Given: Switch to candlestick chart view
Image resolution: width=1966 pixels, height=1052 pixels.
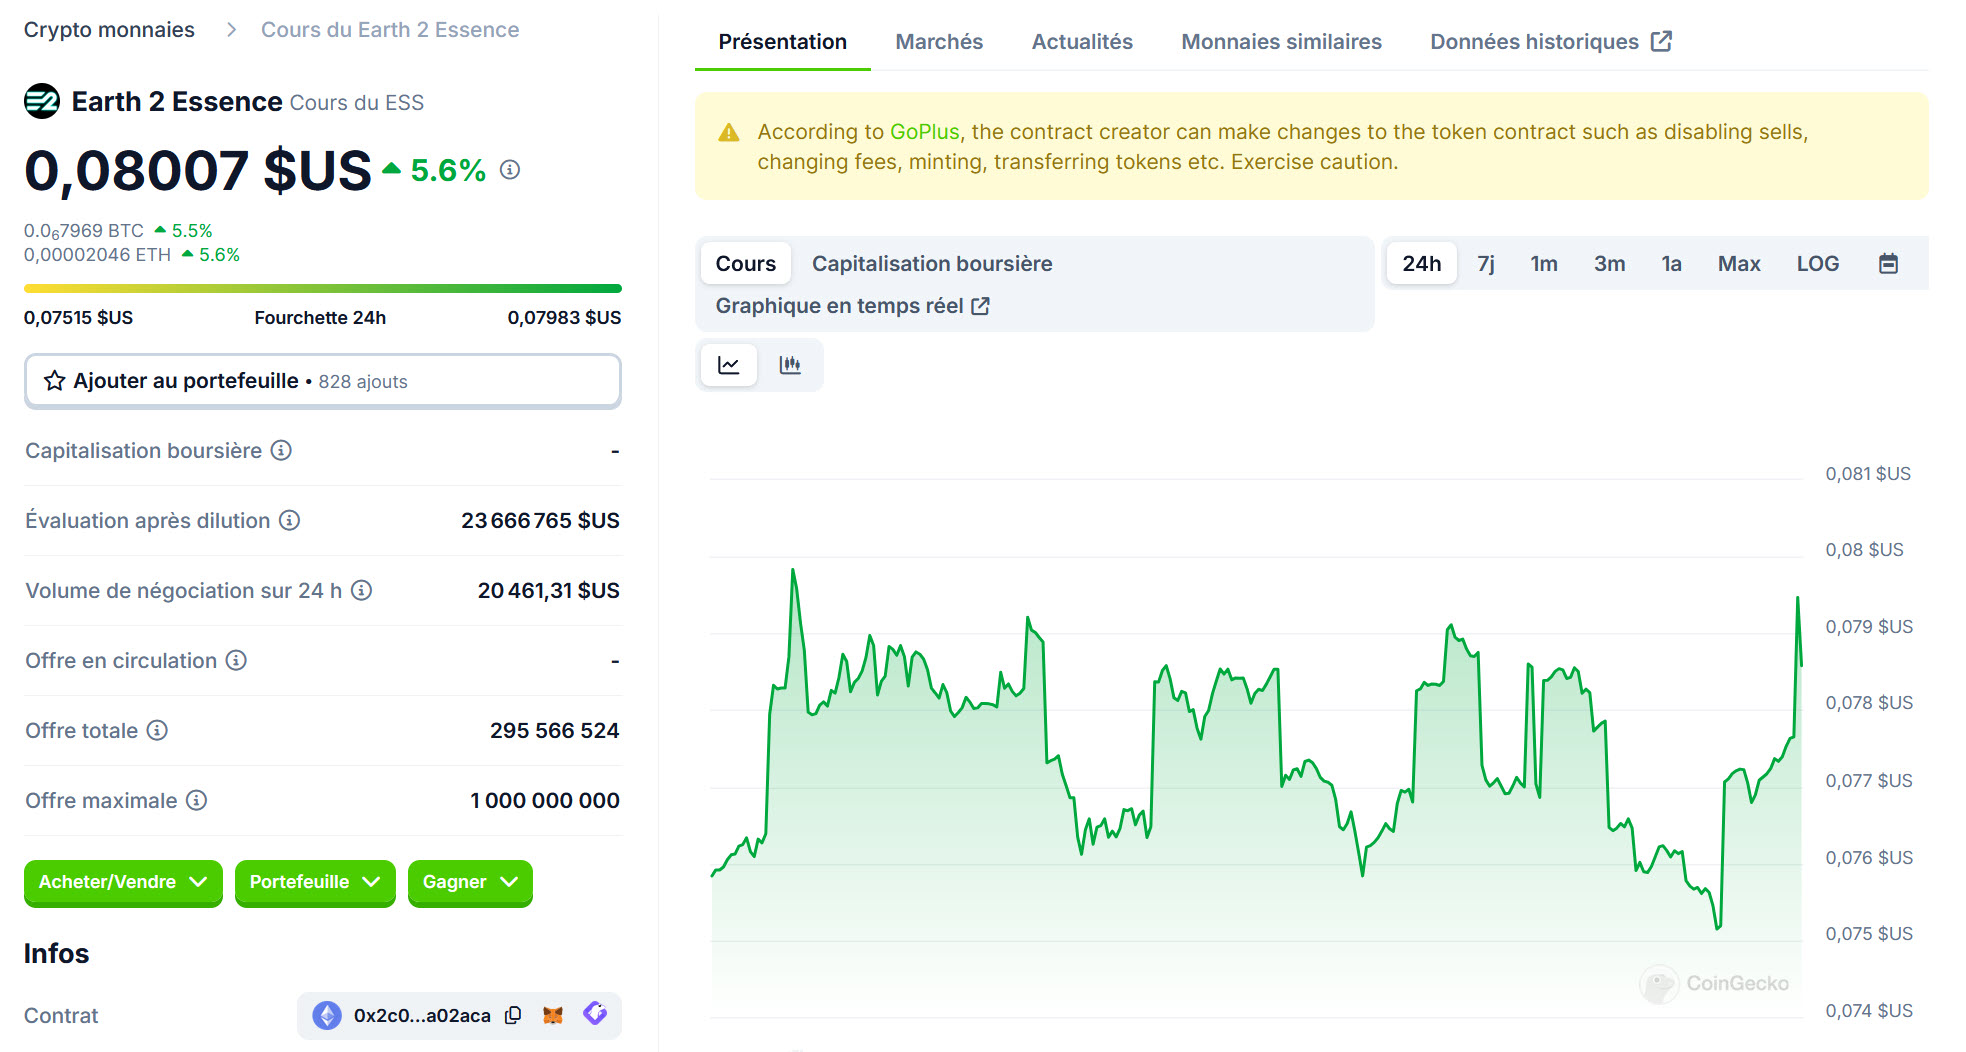Looking at the screenshot, I should pos(790,365).
